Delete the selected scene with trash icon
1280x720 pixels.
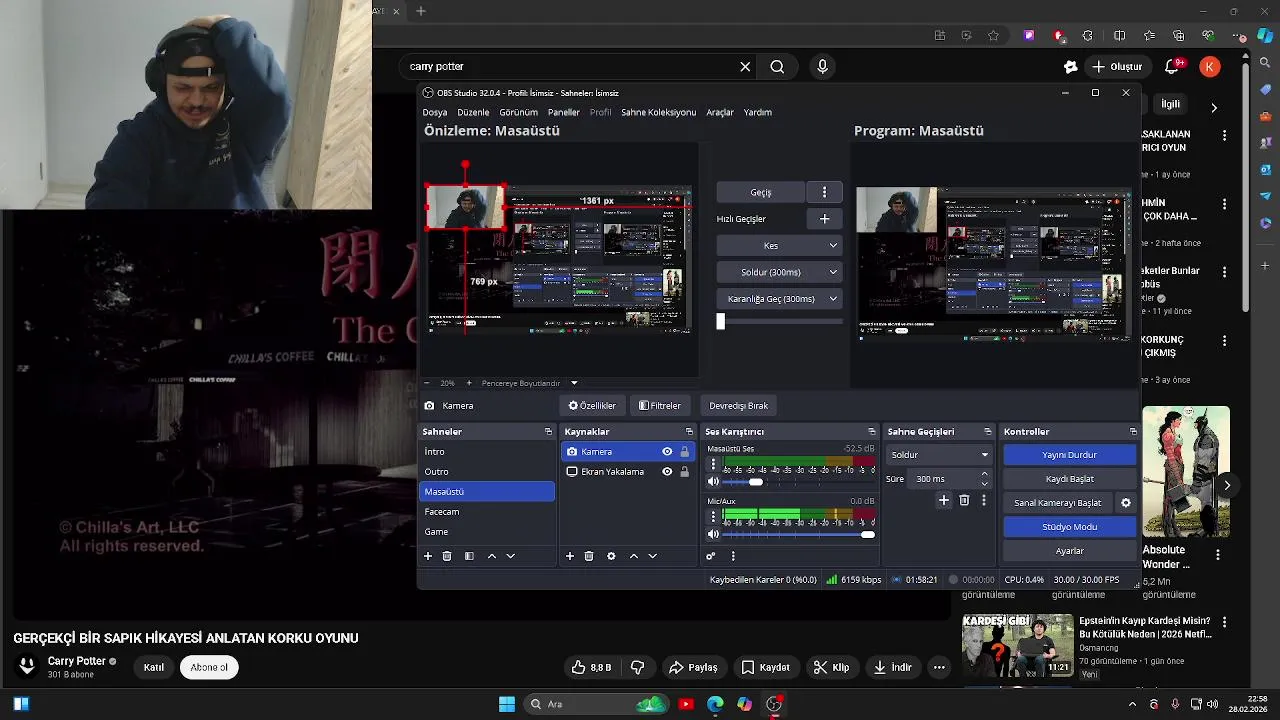click(x=447, y=556)
